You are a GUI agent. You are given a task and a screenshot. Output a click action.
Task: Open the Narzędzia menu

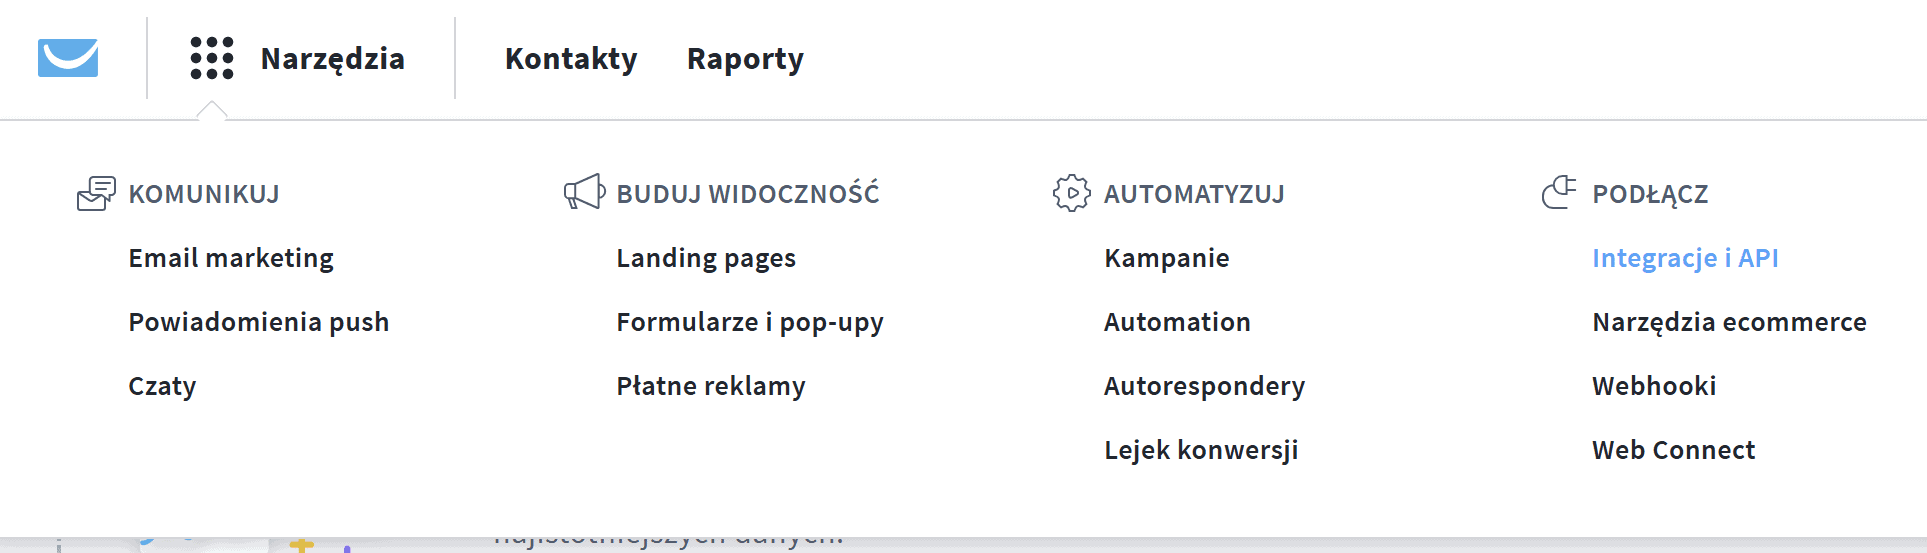coord(333,59)
